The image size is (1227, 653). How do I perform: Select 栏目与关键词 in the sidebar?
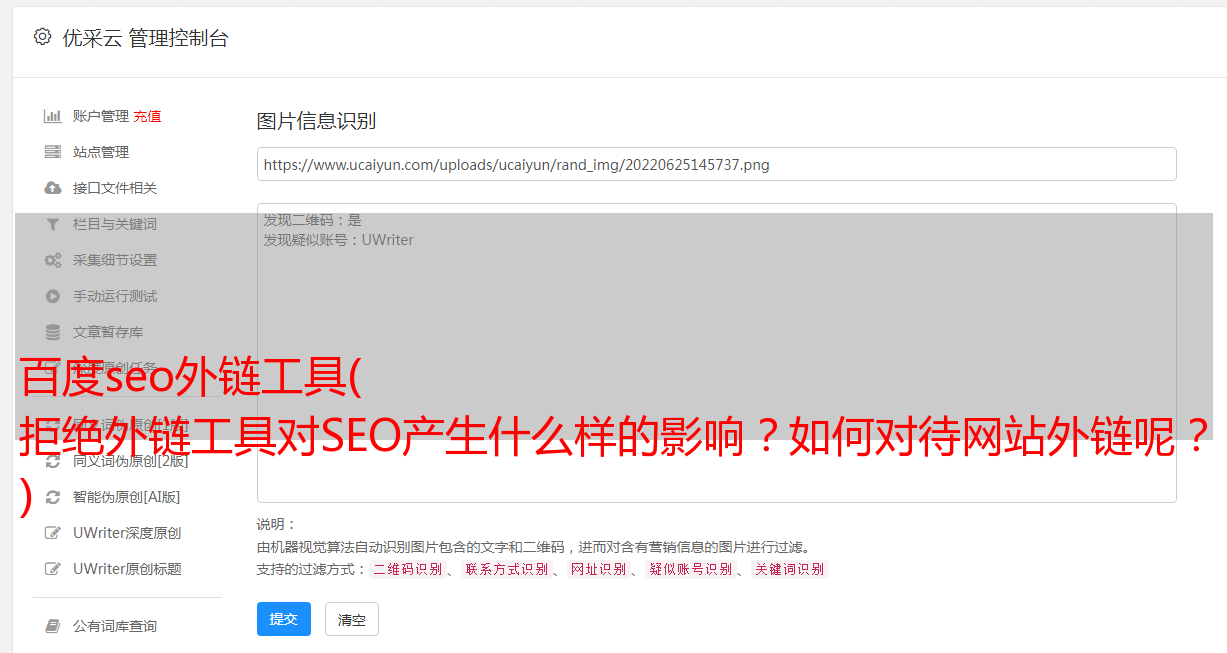pyautogui.click(x=115, y=224)
